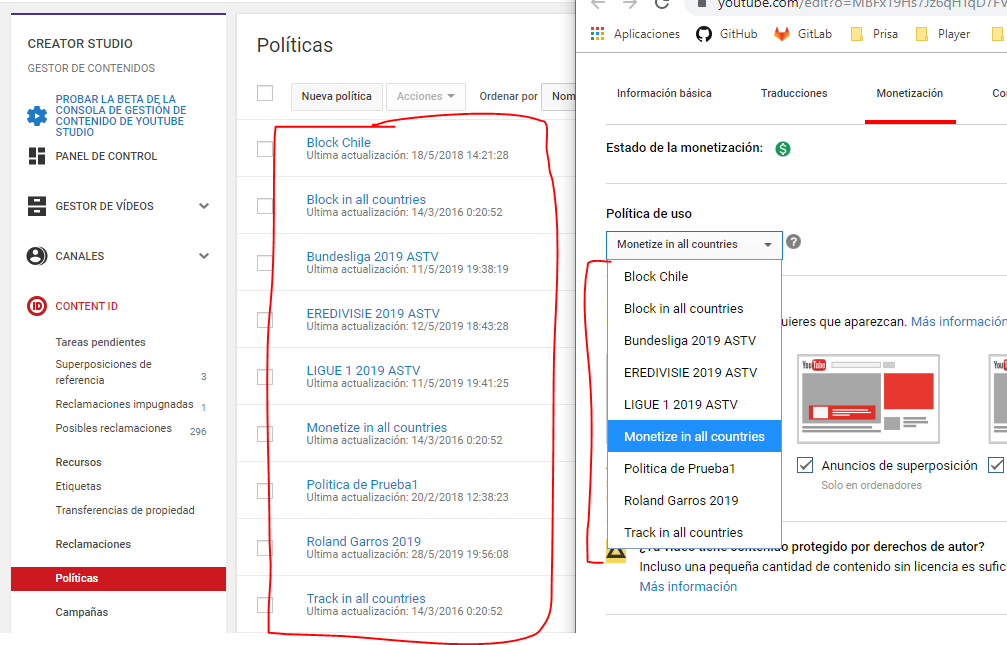
Task: Open Reclamaciones impugnadas in the sidebar
Action: point(125,404)
